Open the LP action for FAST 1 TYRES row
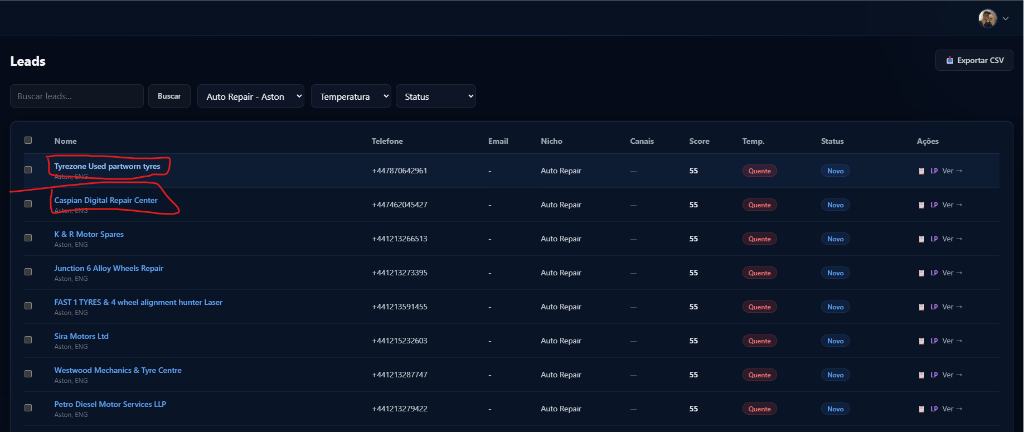 click(x=934, y=307)
